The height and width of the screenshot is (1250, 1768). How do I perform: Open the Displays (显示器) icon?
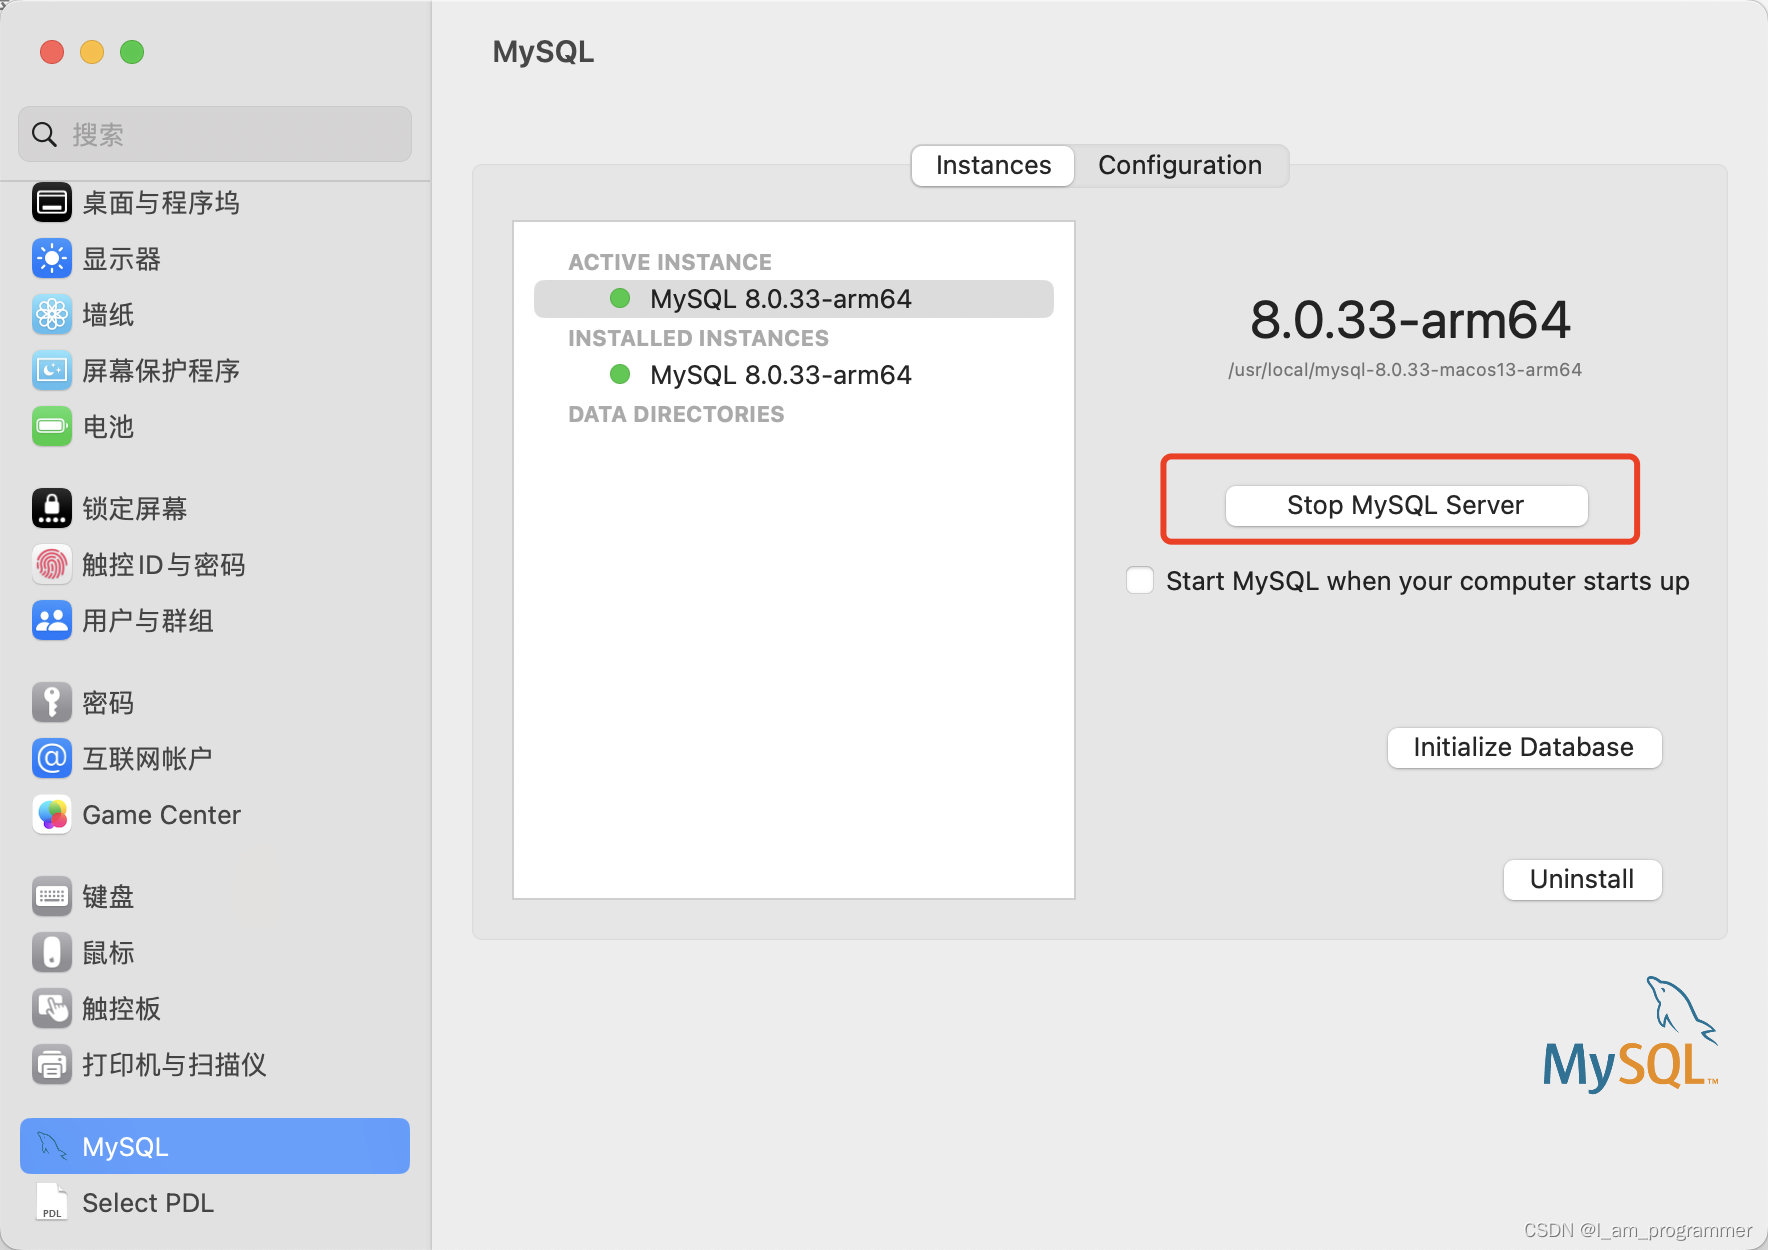(52, 259)
